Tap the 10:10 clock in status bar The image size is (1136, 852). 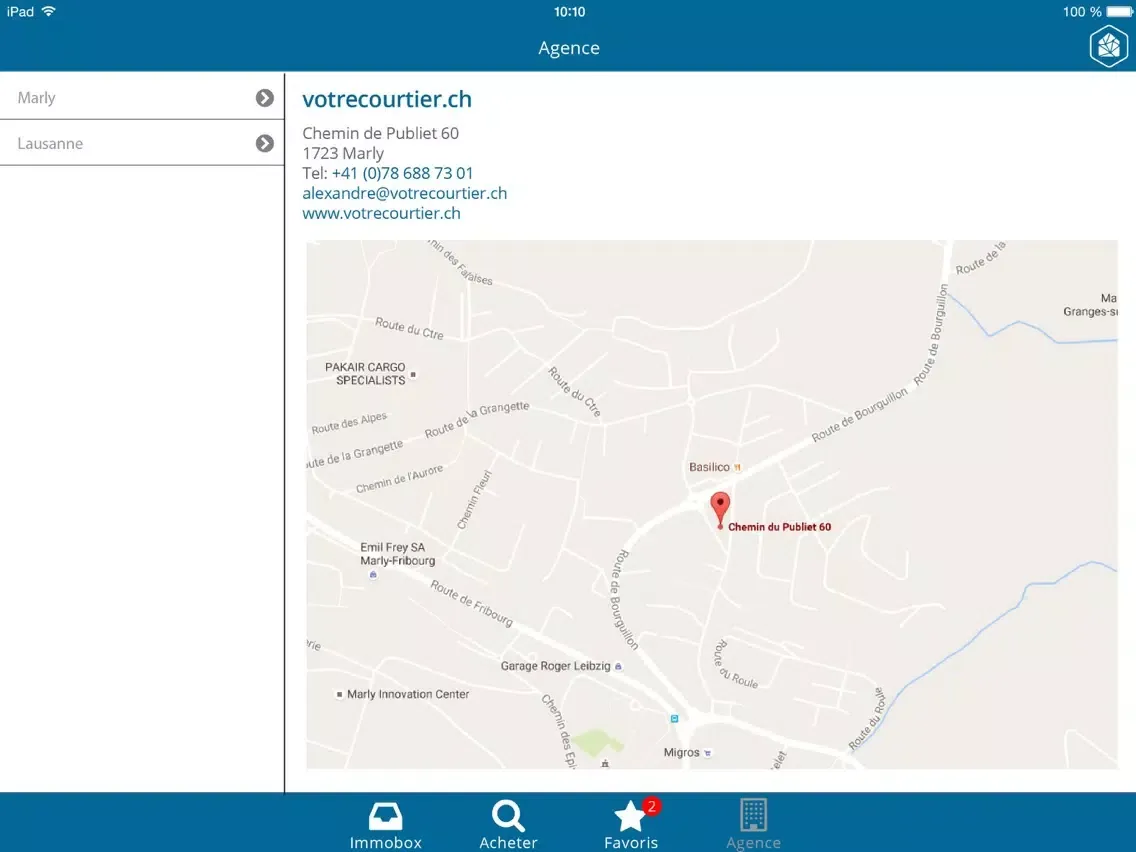[x=569, y=12]
